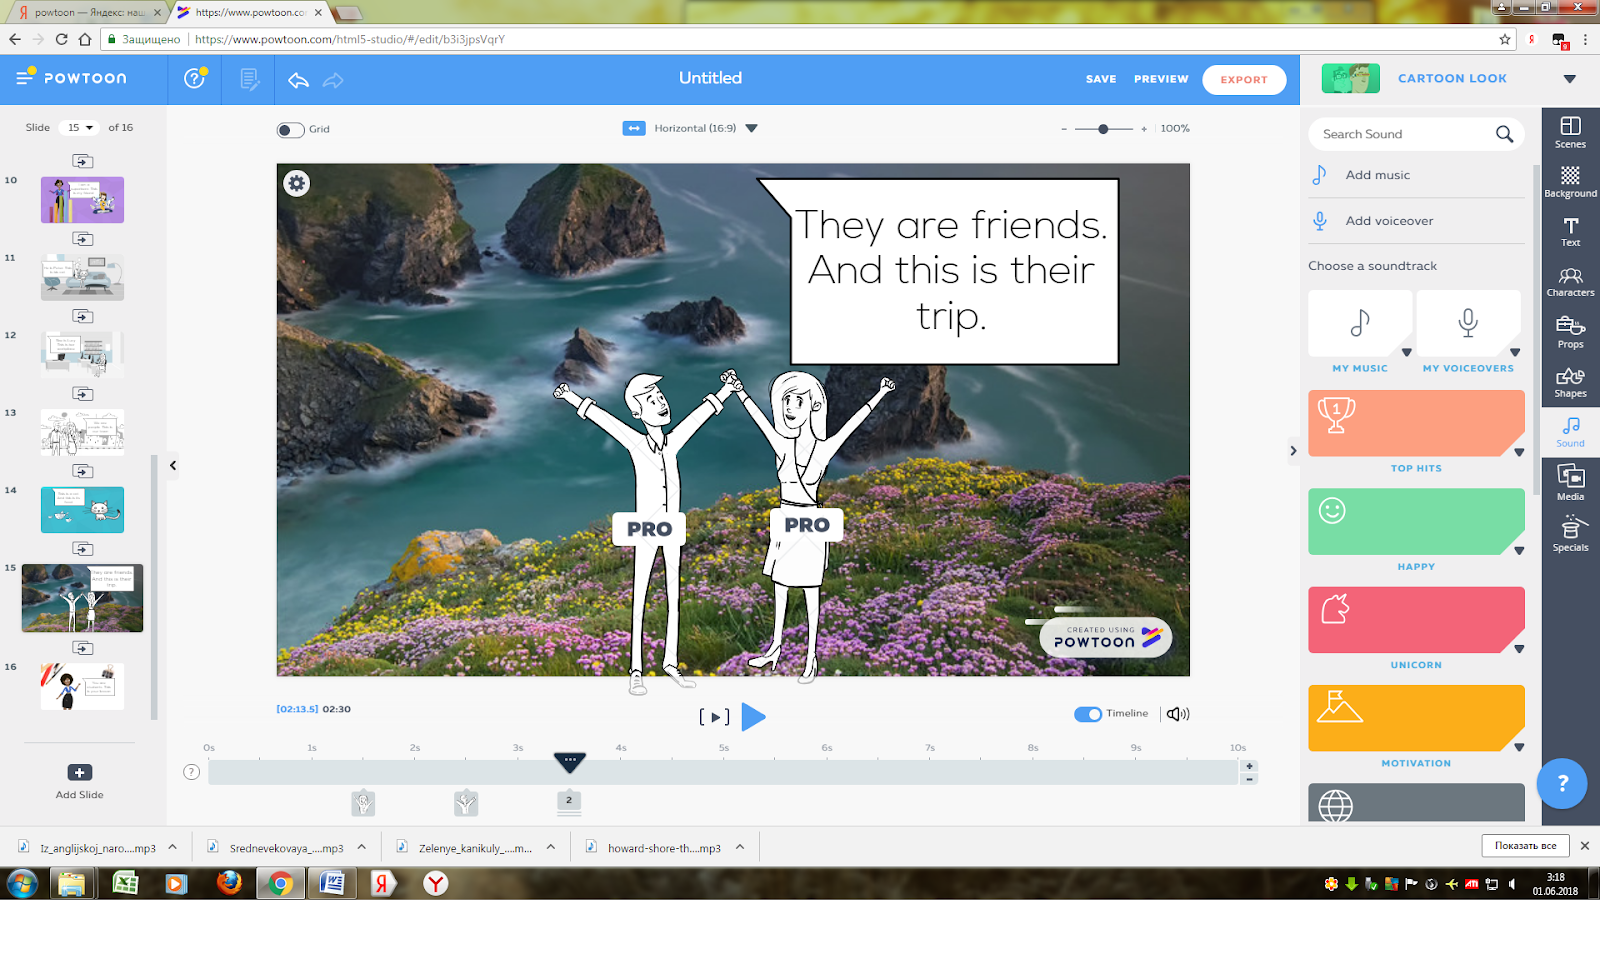Toggle the Timeline switch
The height and width of the screenshot is (974, 1600).
pos(1088,714)
